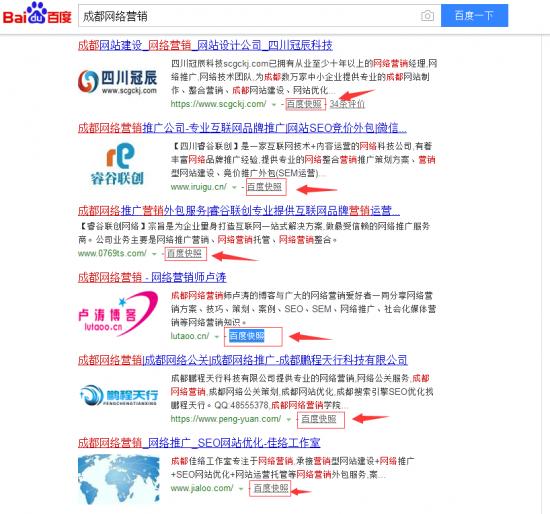This screenshot has width=550, height=514.
Task: Open the www.iruigu.cn URL link
Action: tap(199, 187)
